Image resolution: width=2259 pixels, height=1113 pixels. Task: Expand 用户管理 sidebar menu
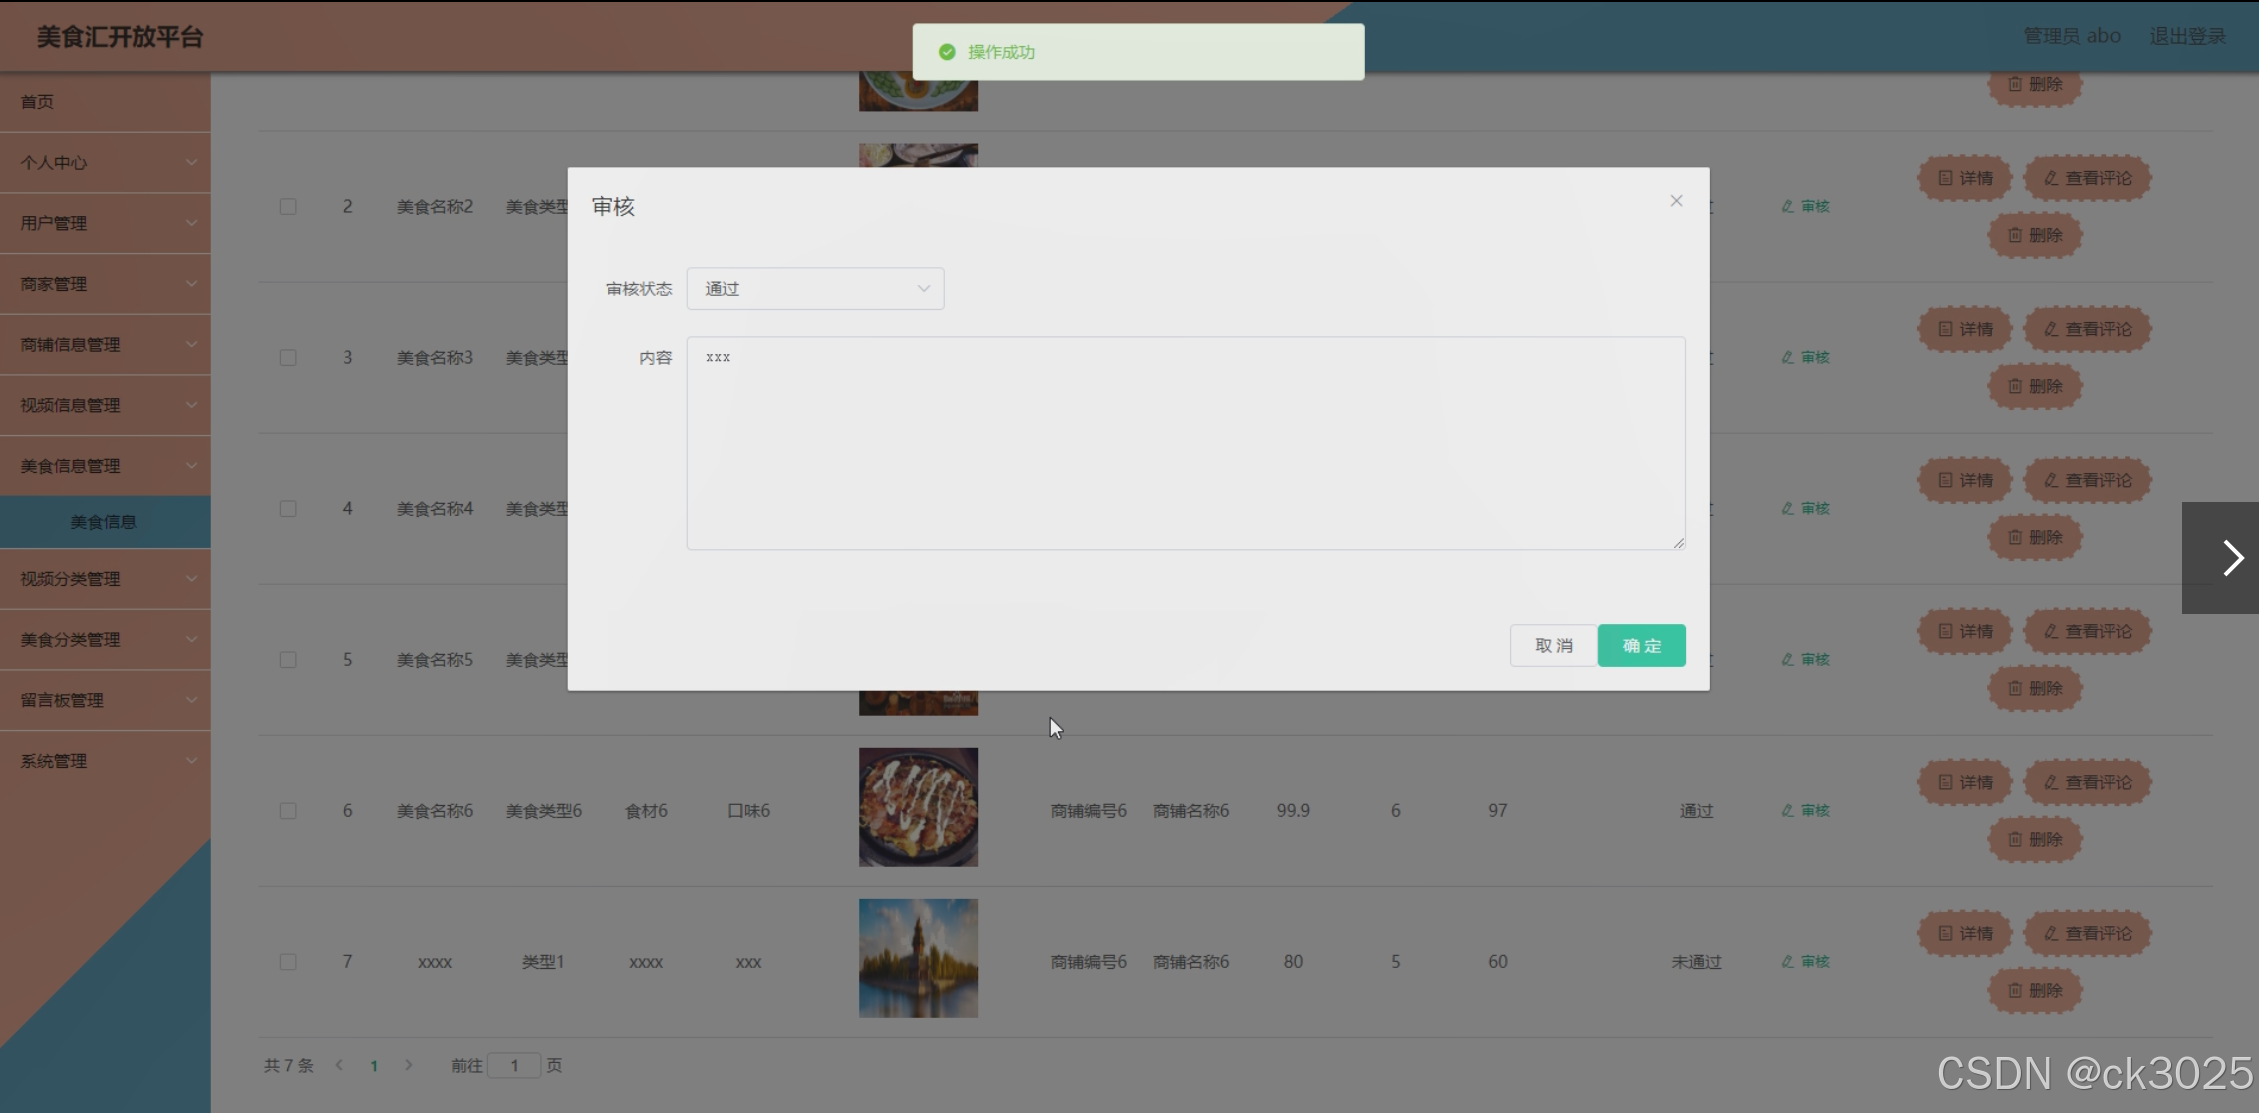pos(105,223)
